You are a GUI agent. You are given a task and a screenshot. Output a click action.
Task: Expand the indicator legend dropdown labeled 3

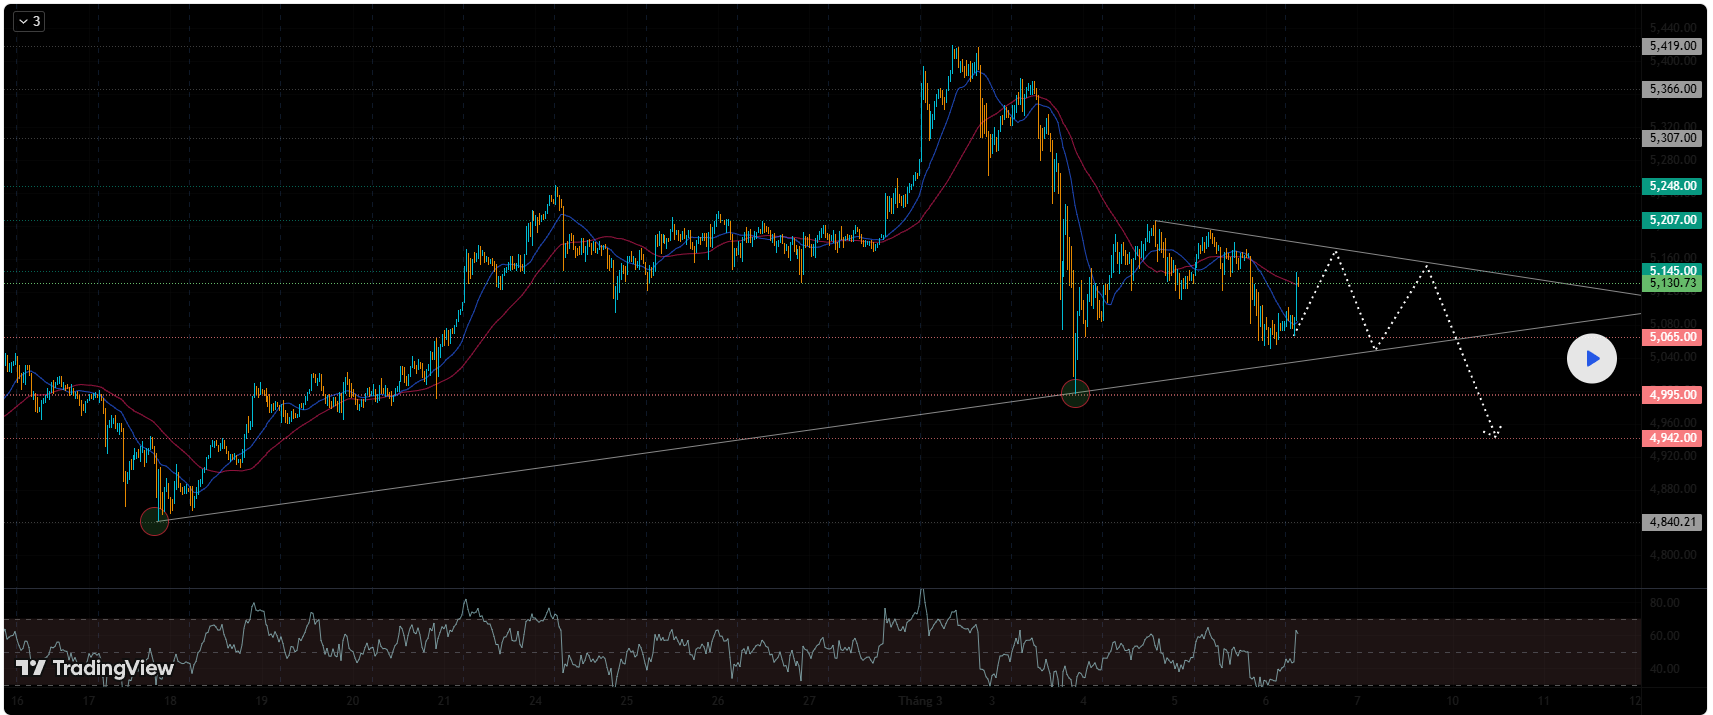point(29,21)
